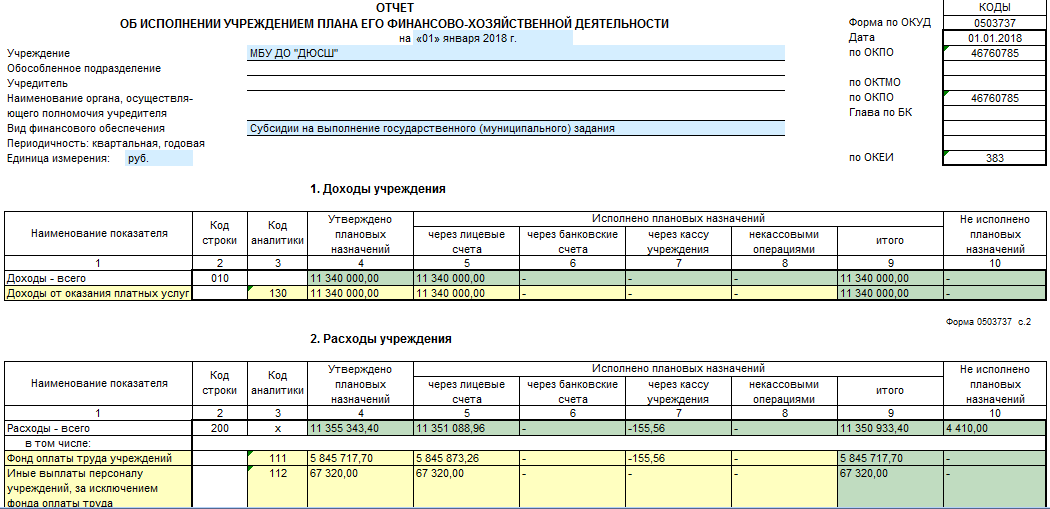Click Не исполнено плановых назначений header in expenses table
Viewport: 1050px width, 509px height.
point(994,384)
